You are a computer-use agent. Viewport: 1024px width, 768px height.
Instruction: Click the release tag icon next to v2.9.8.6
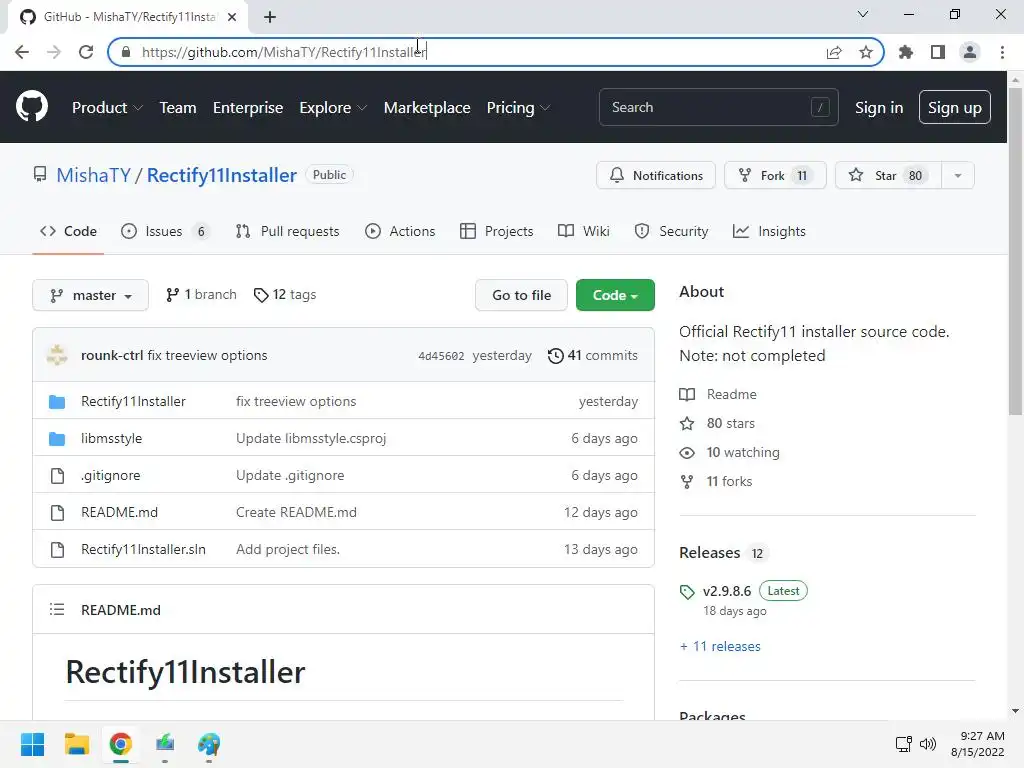(687, 592)
